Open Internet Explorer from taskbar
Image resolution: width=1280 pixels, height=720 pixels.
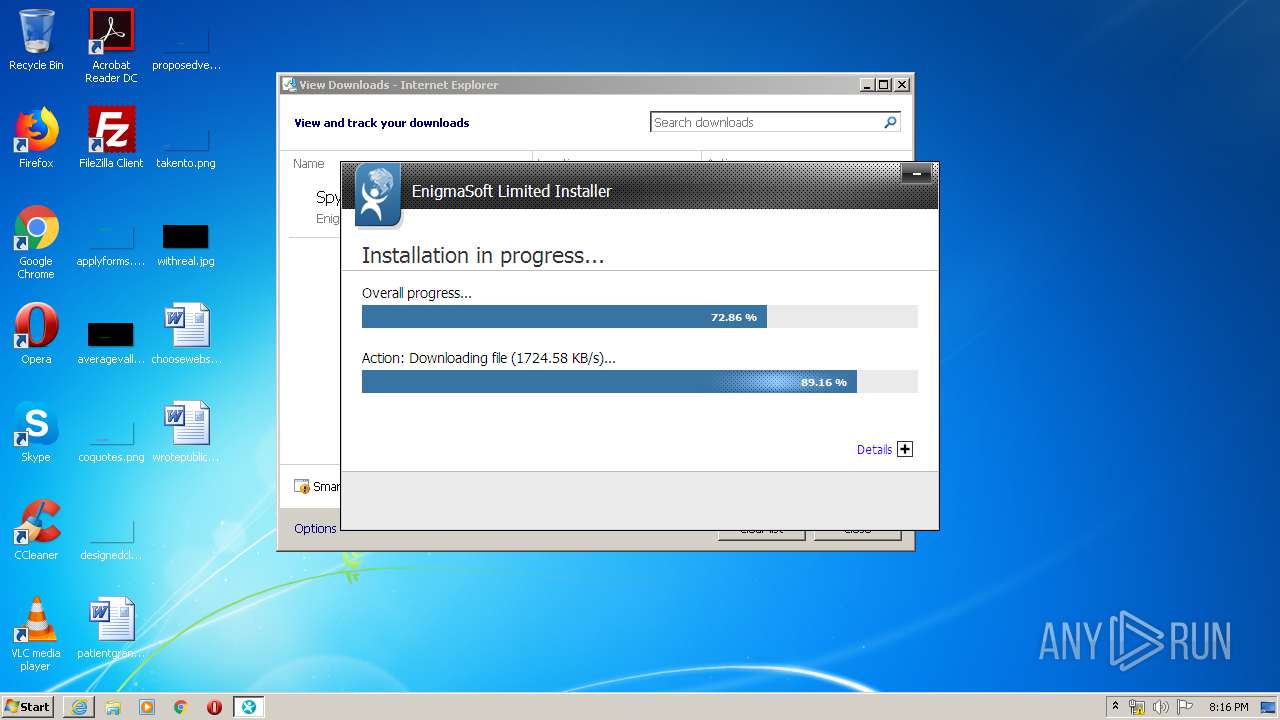point(79,707)
